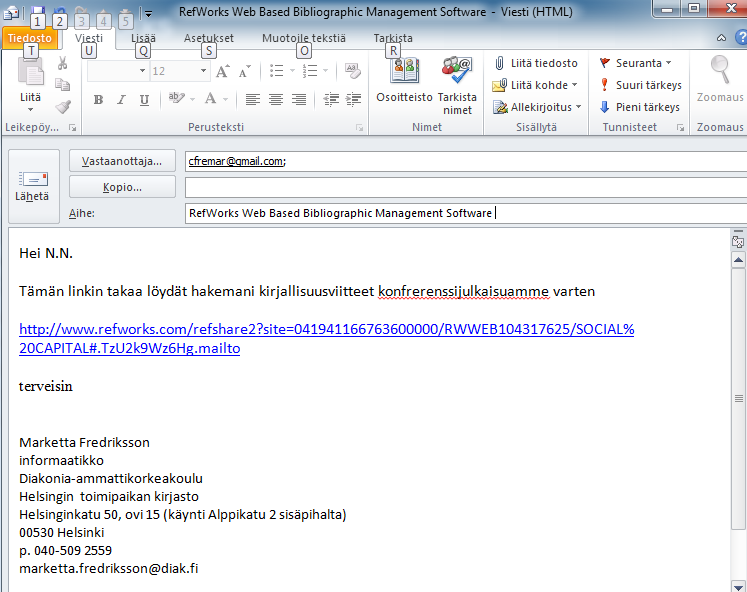
Task: Click the font color A icon
Action: 210,99
